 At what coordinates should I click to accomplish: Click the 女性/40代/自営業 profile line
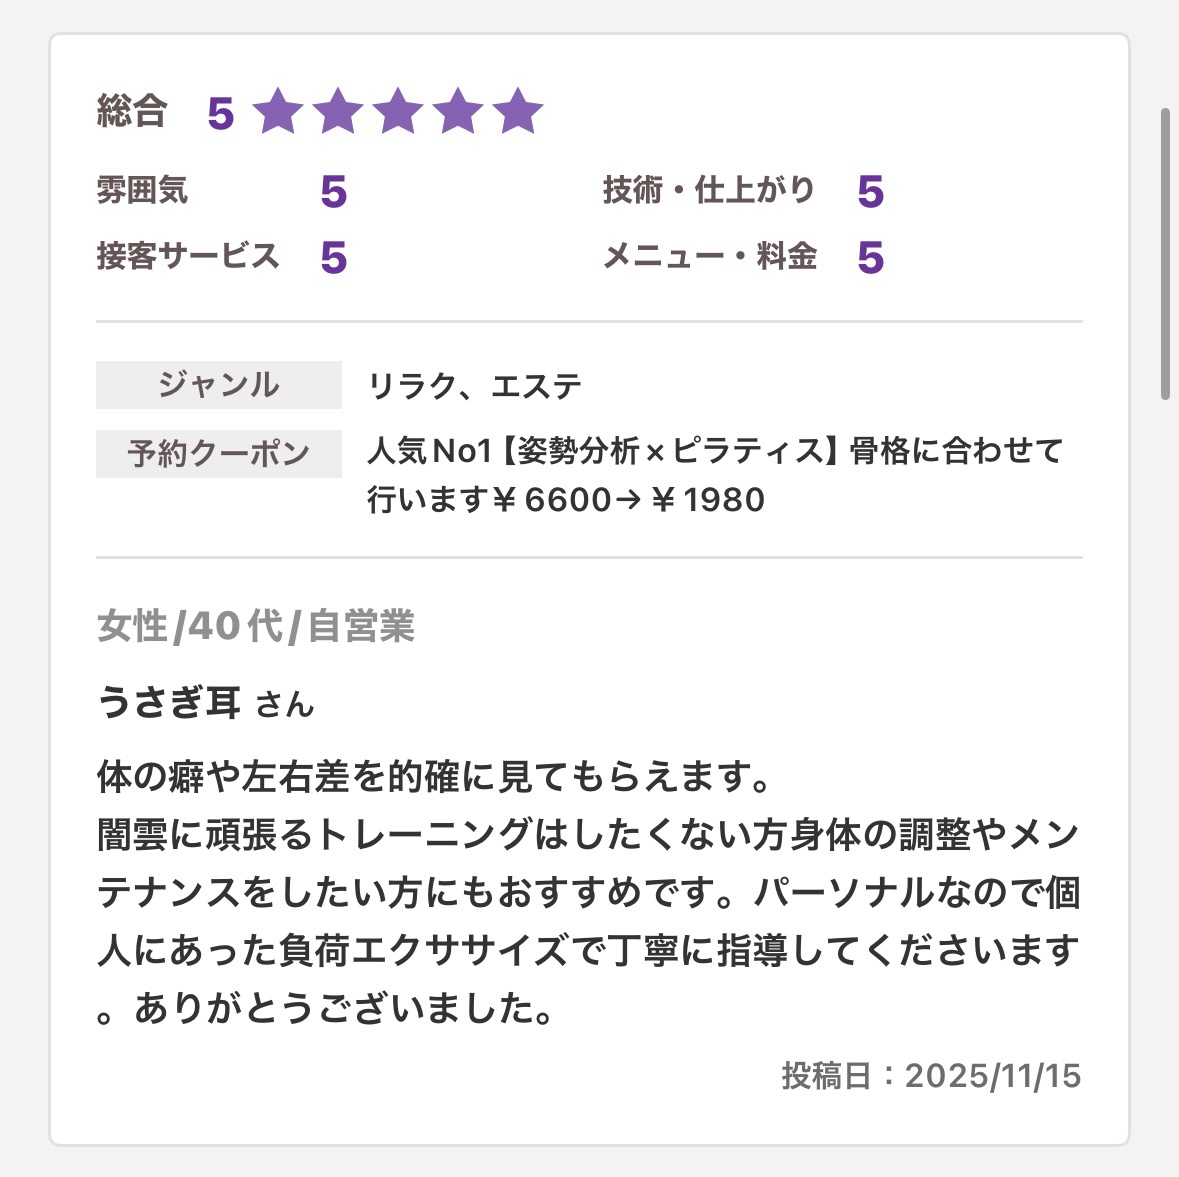(255, 627)
